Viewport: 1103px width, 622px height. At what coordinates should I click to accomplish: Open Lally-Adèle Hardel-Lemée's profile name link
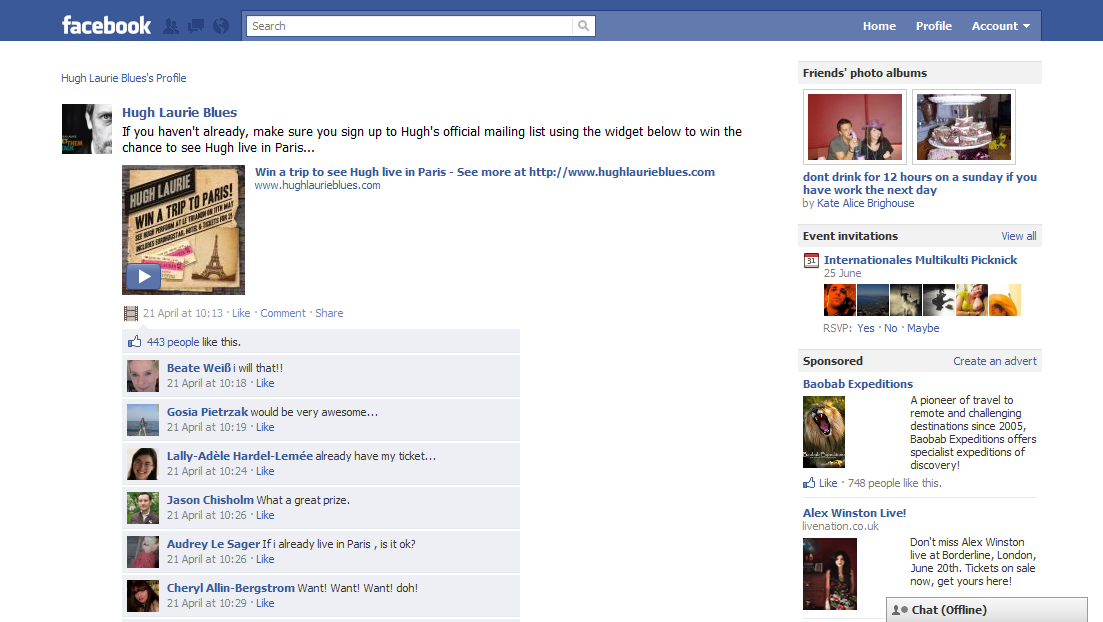(240, 456)
